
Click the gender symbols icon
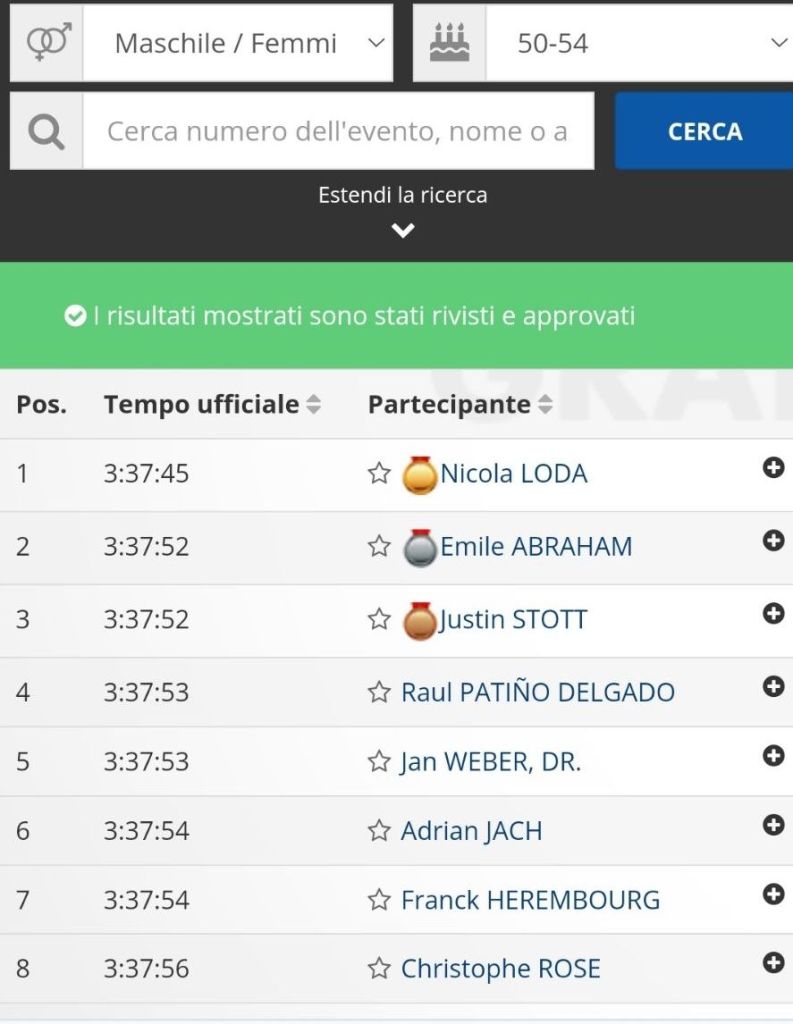(47, 43)
